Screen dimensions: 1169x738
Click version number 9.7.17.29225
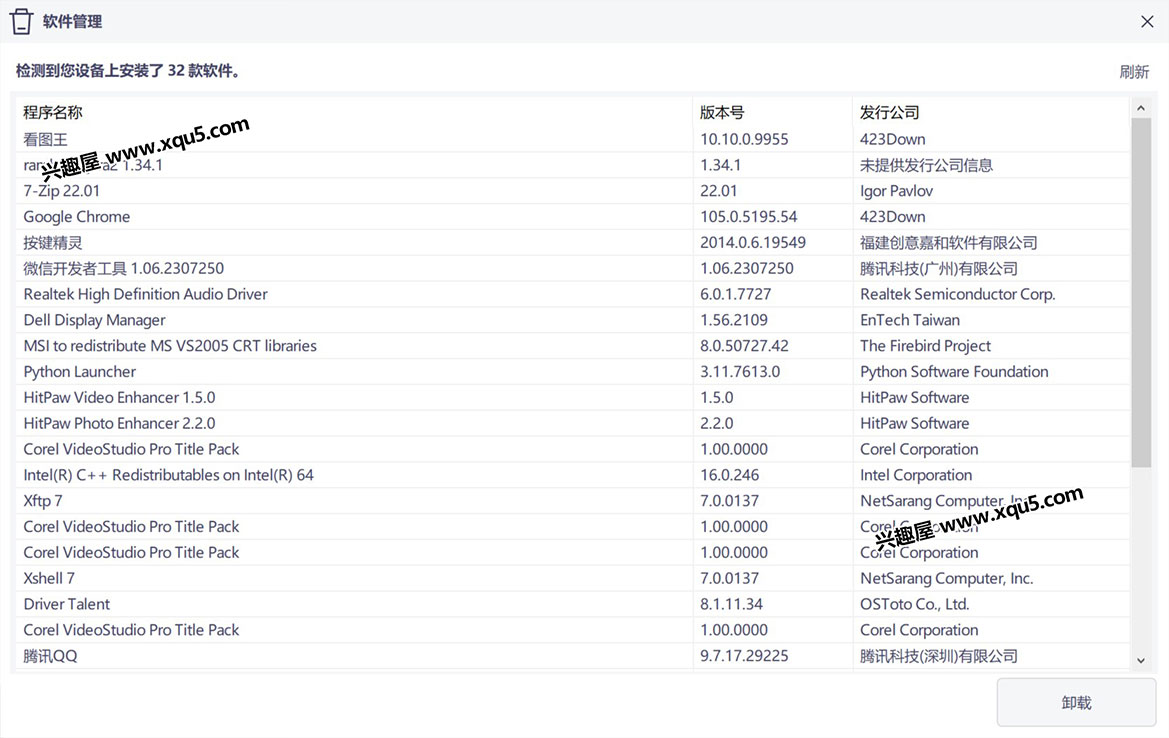click(744, 656)
